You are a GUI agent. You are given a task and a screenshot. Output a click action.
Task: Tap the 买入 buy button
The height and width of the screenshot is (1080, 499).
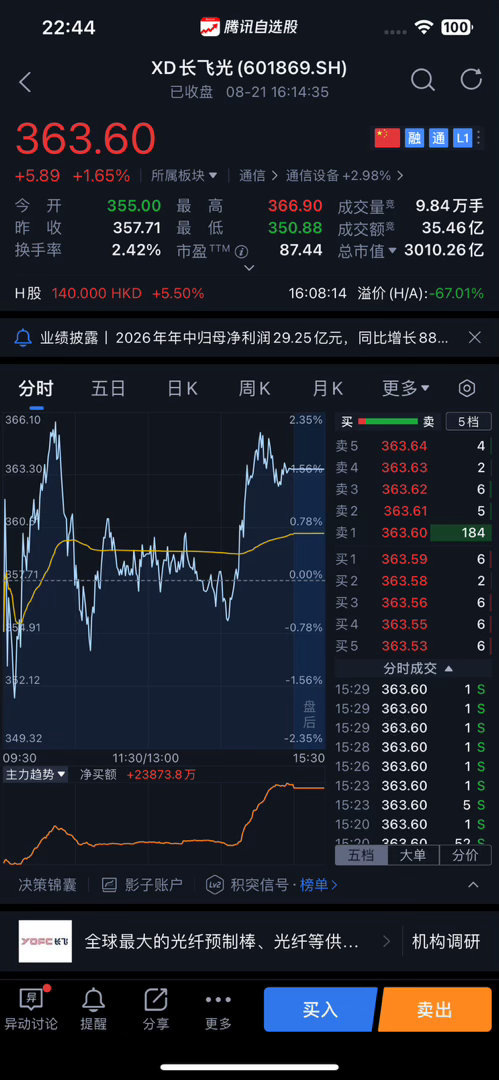[x=320, y=1009]
